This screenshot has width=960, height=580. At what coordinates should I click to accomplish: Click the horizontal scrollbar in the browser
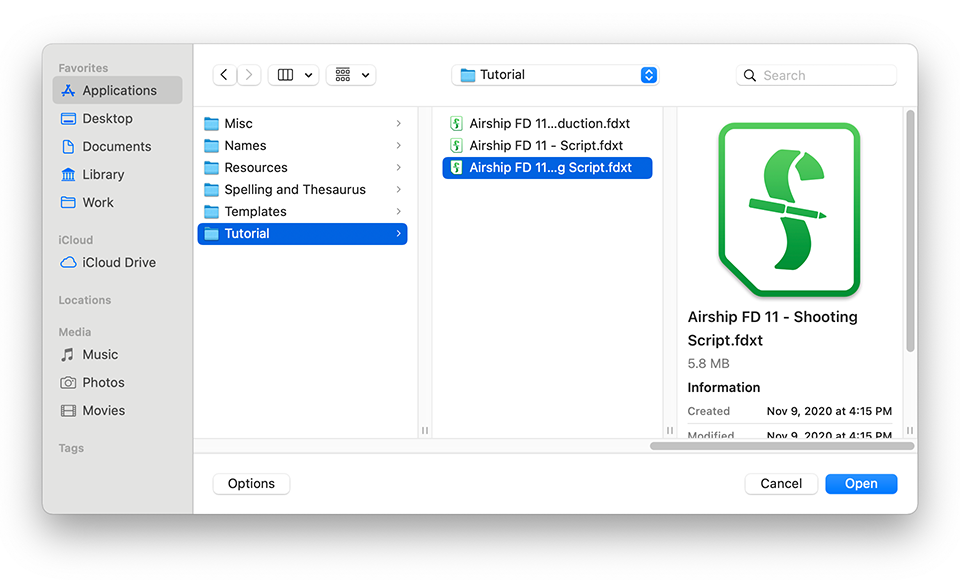781,446
